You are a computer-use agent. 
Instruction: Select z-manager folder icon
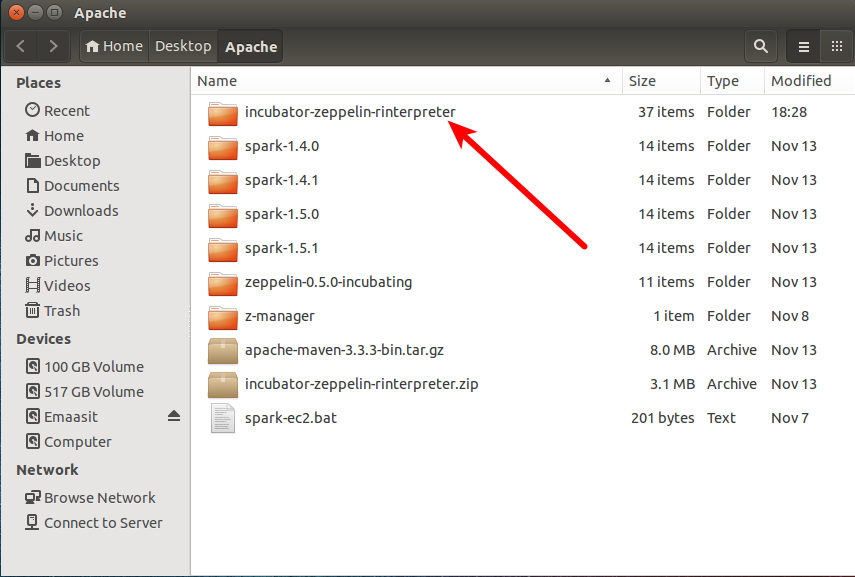pos(222,317)
